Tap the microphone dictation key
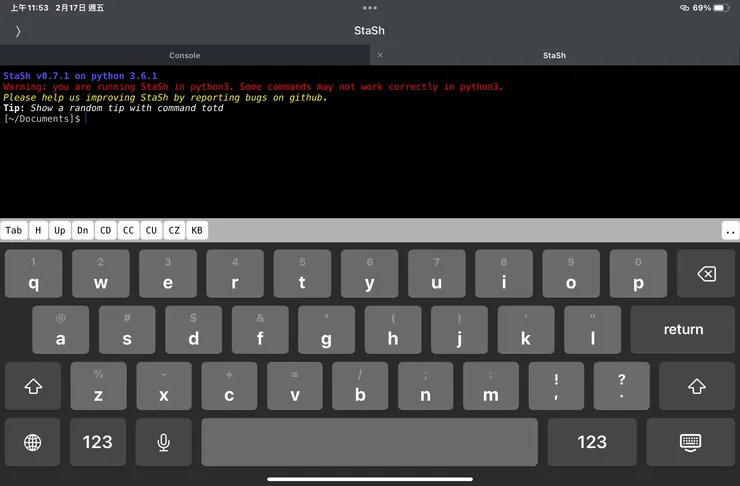The width and height of the screenshot is (740, 486). pyautogui.click(x=164, y=442)
